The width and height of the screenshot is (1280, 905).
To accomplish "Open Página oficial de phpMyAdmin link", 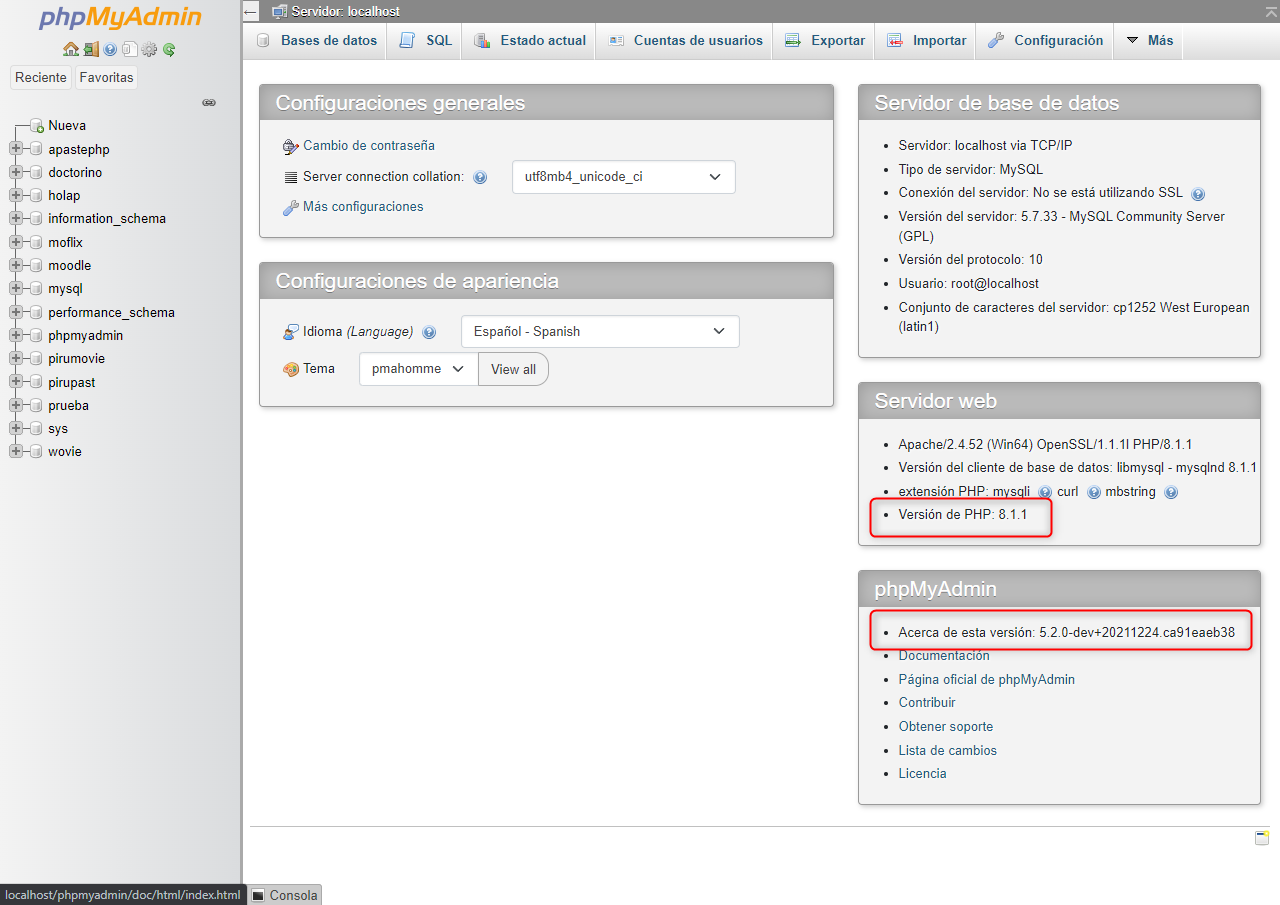I will pos(987,680).
